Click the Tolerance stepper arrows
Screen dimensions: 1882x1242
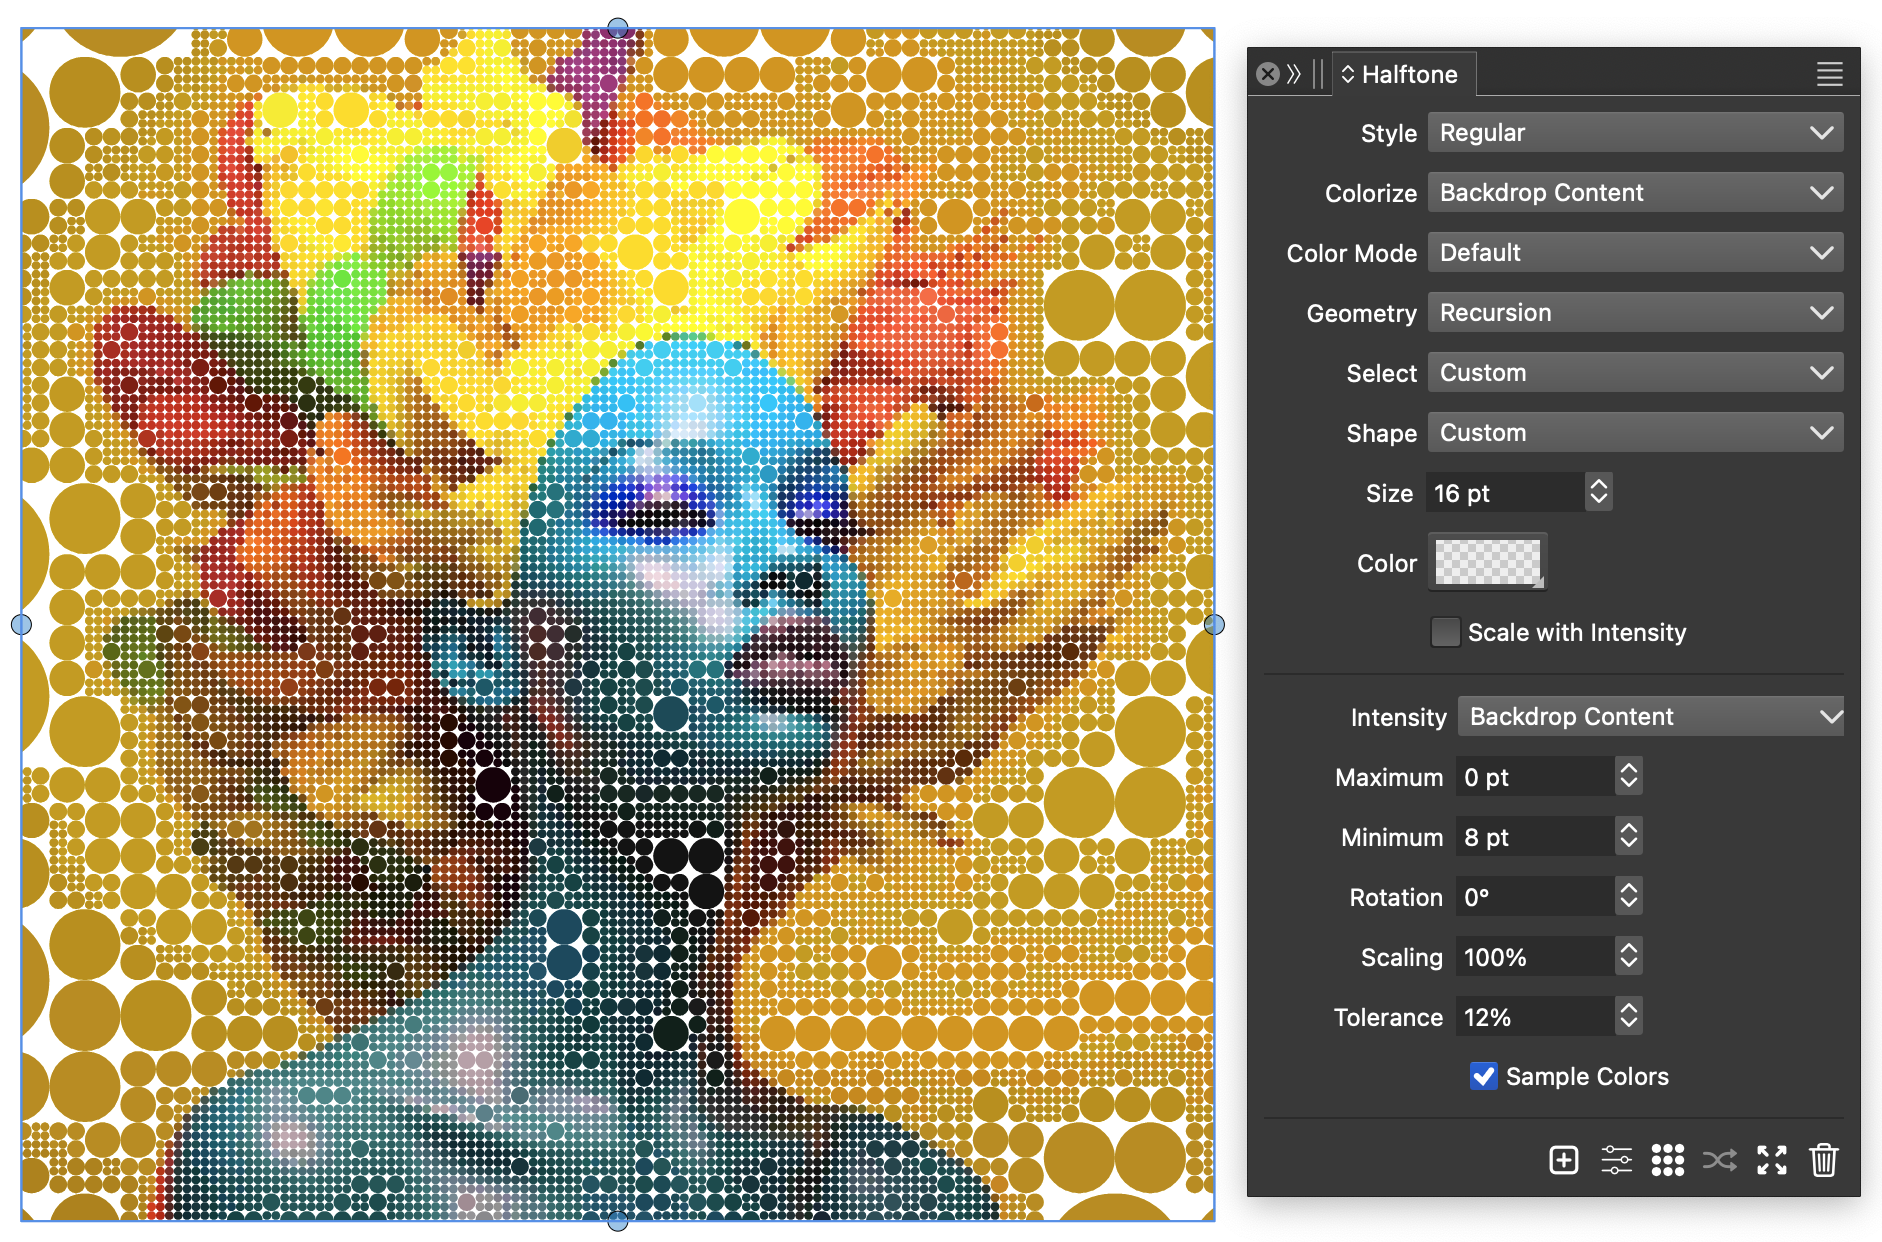[x=1628, y=1017]
